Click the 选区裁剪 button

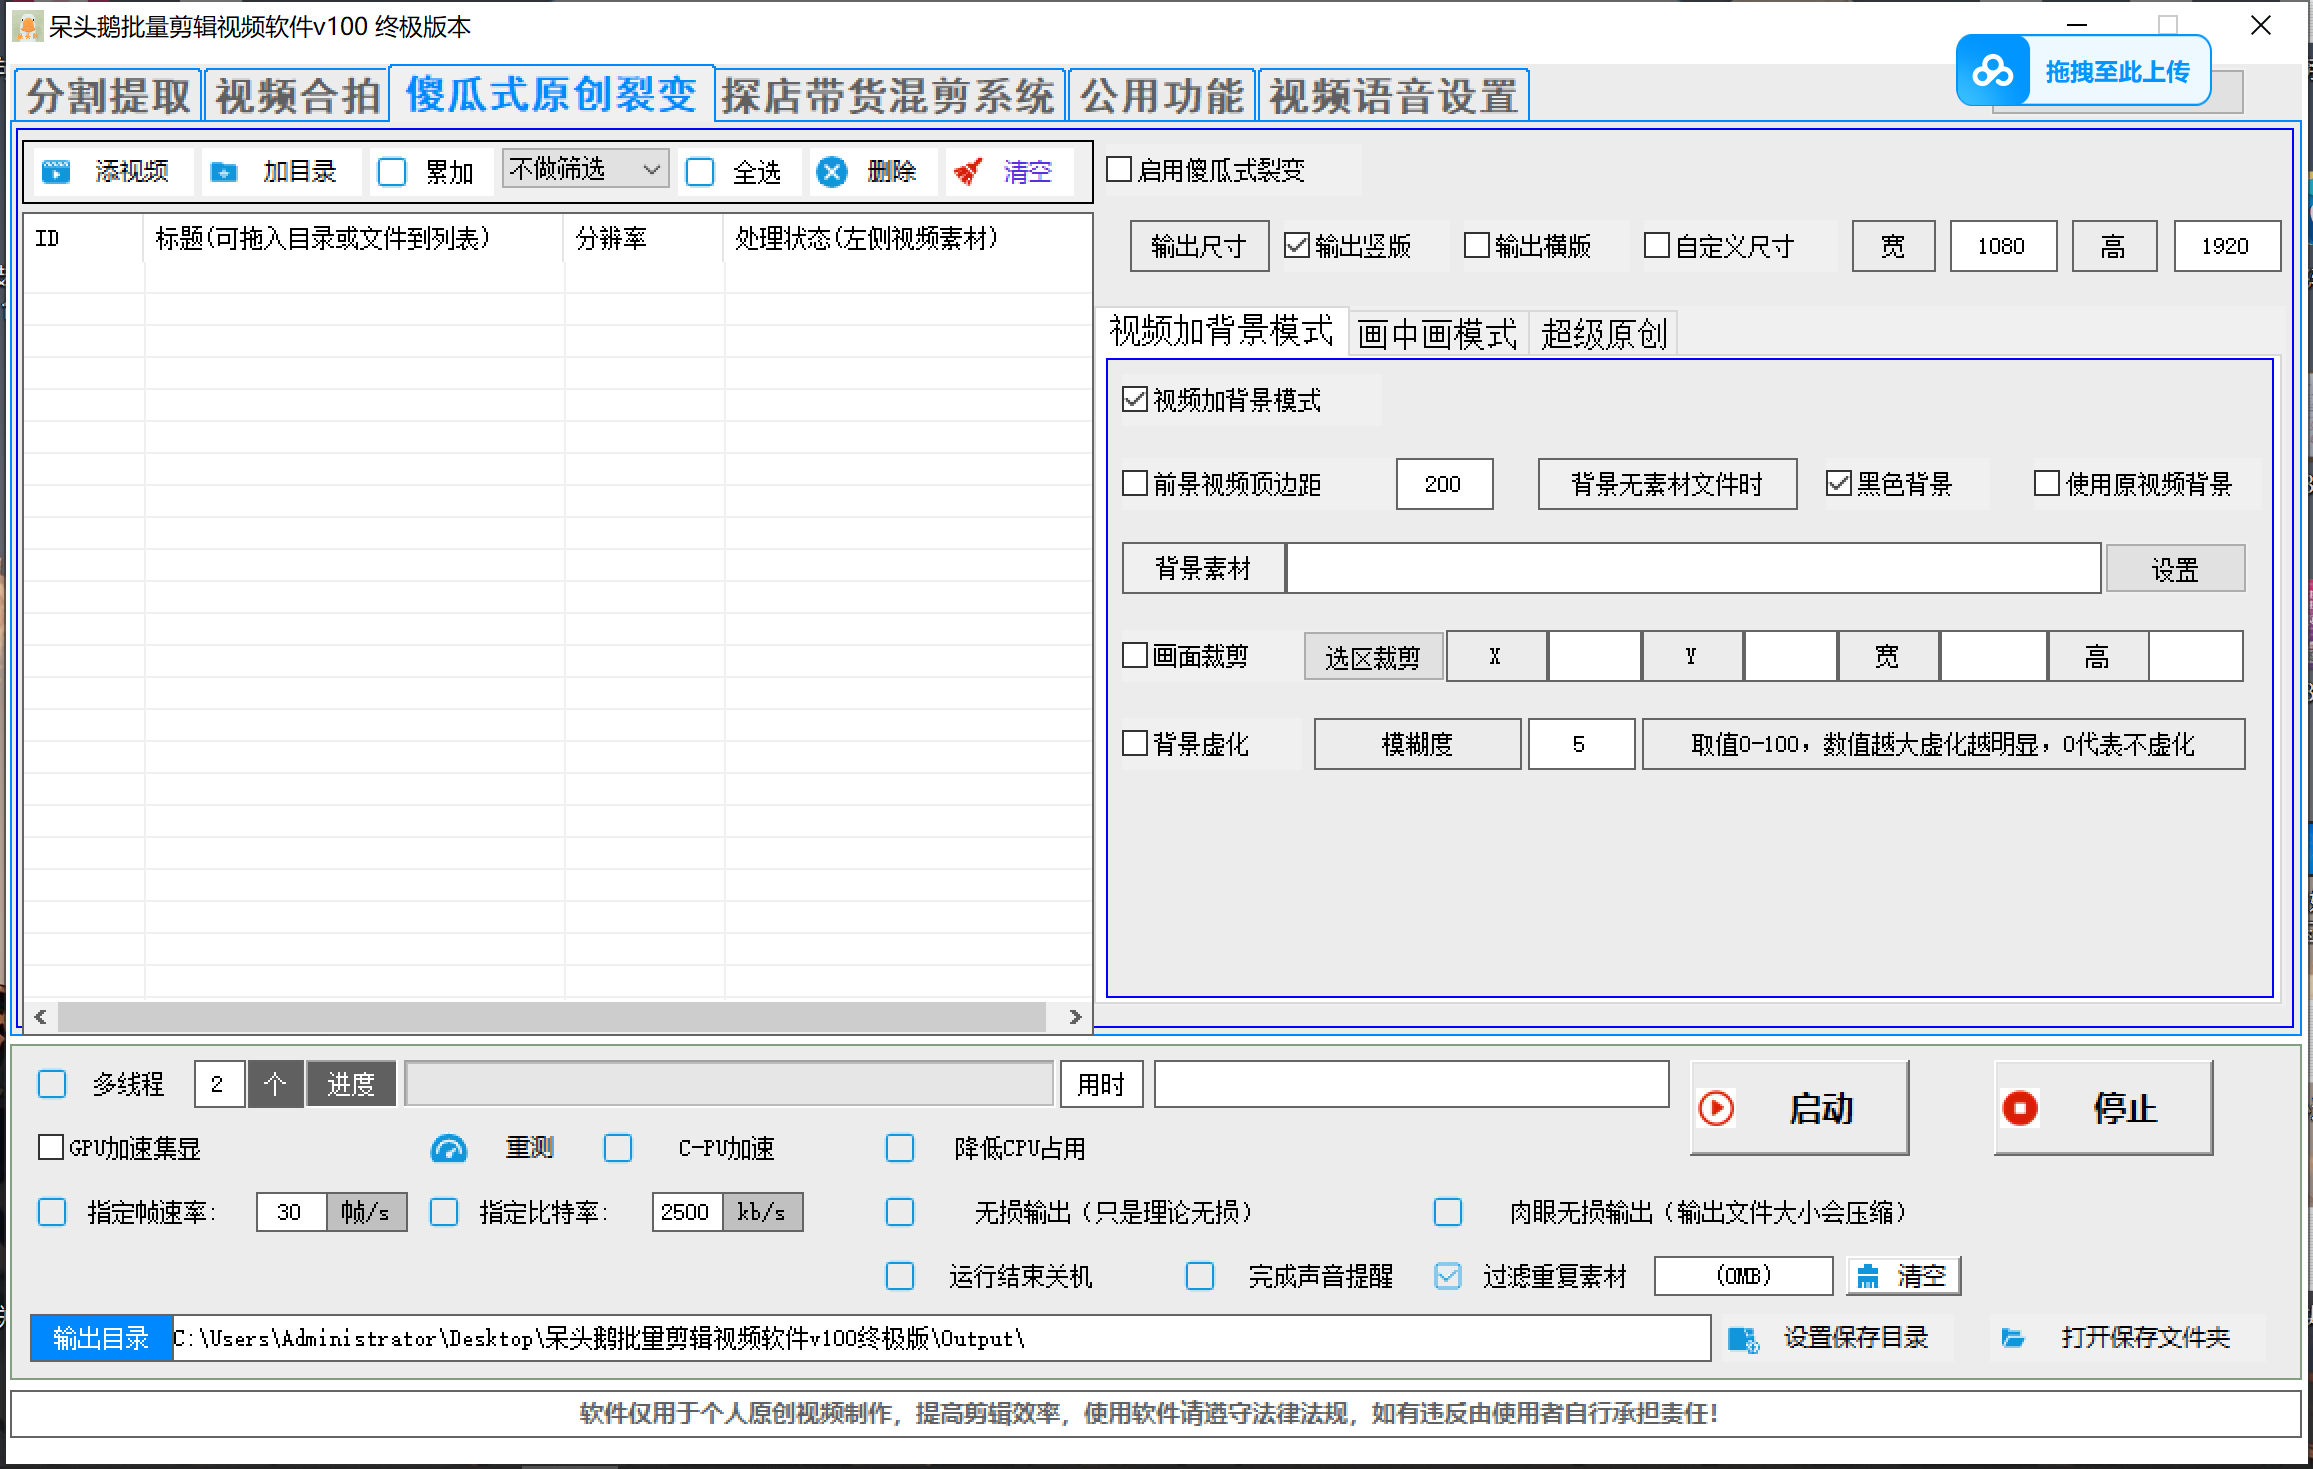point(1372,657)
